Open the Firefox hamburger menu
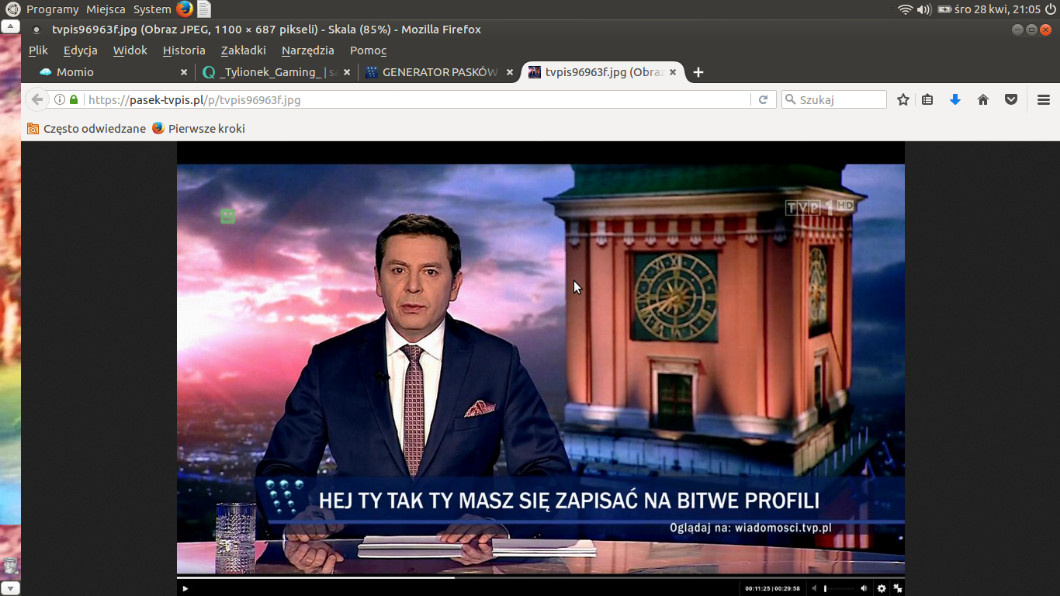 1043,100
